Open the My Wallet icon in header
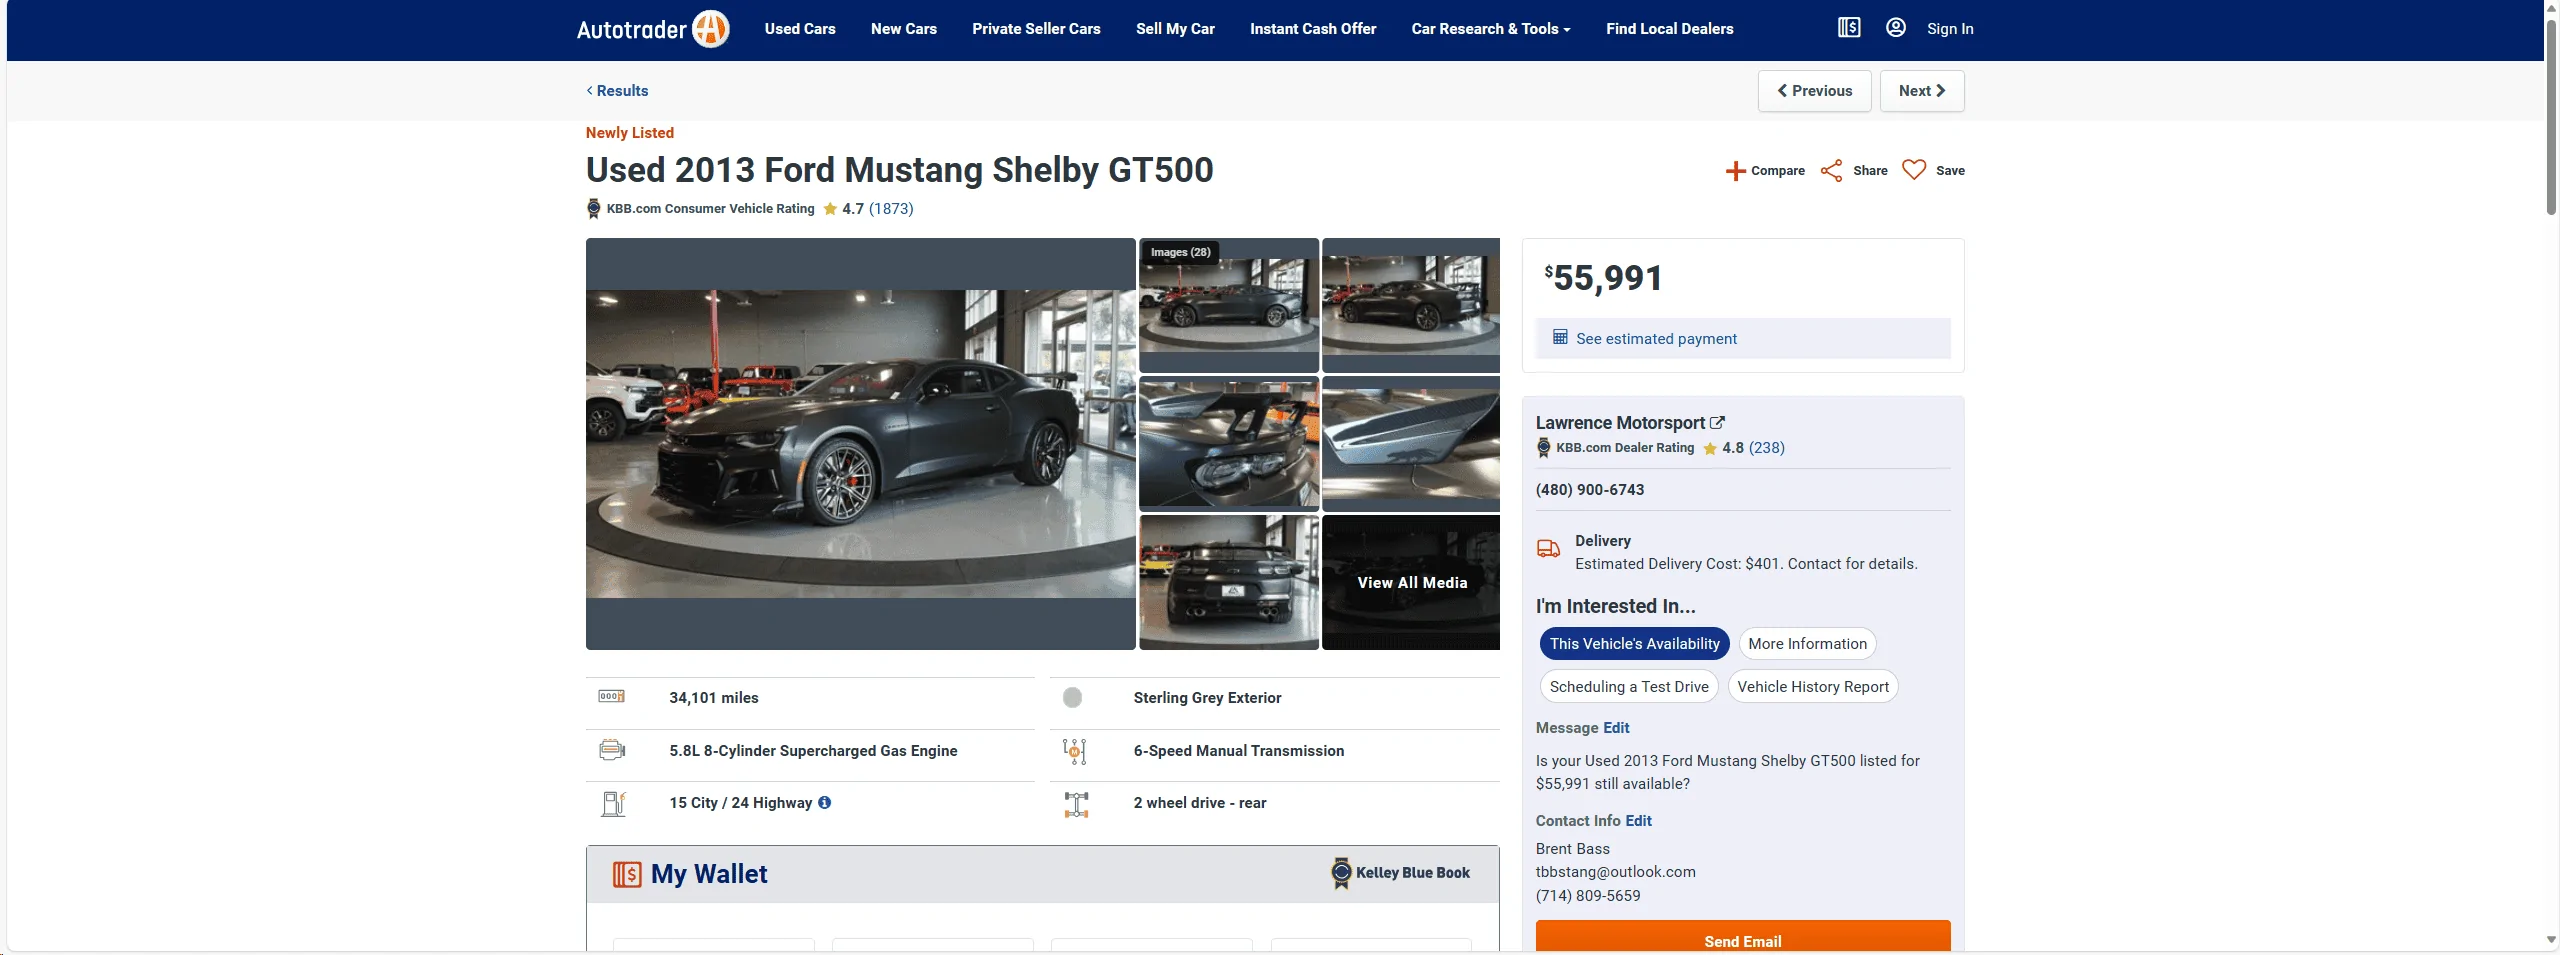The image size is (2560, 955). pos(1849,28)
